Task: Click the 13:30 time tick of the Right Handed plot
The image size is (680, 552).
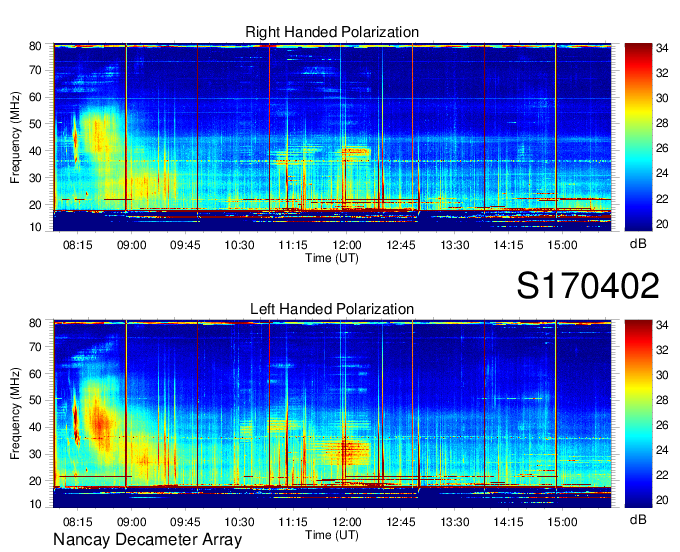Action: pos(454,245)
